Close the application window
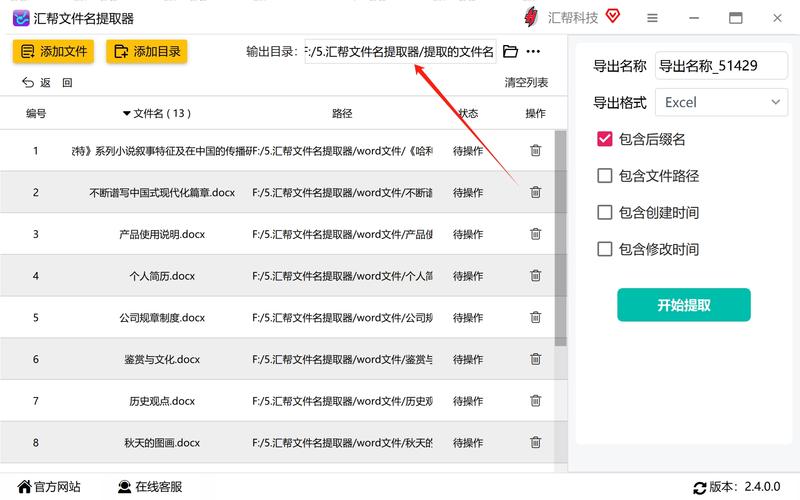 point(777,18)
